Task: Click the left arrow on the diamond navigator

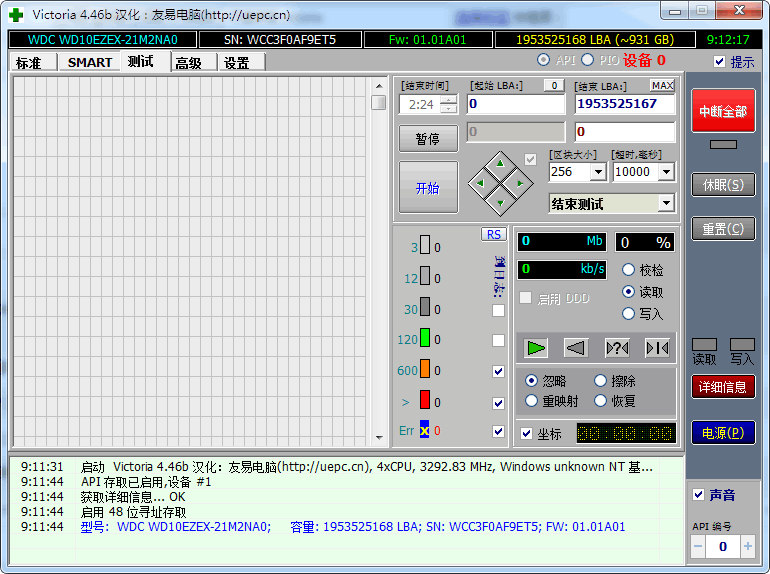Action: click(x=480, y=183)
